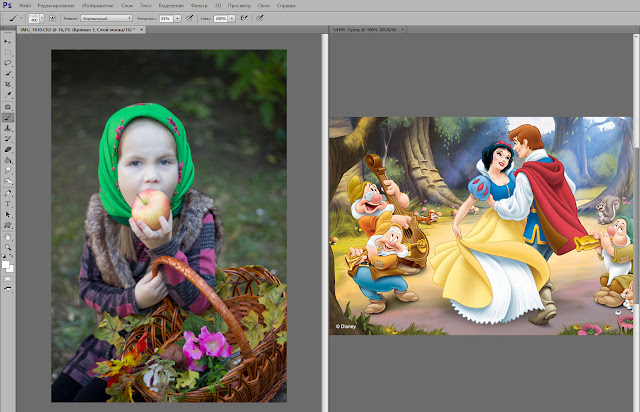The image size is (640, 412).
Task: Click the girl-with-apple photo canvas
Action: tap(169, 226)
